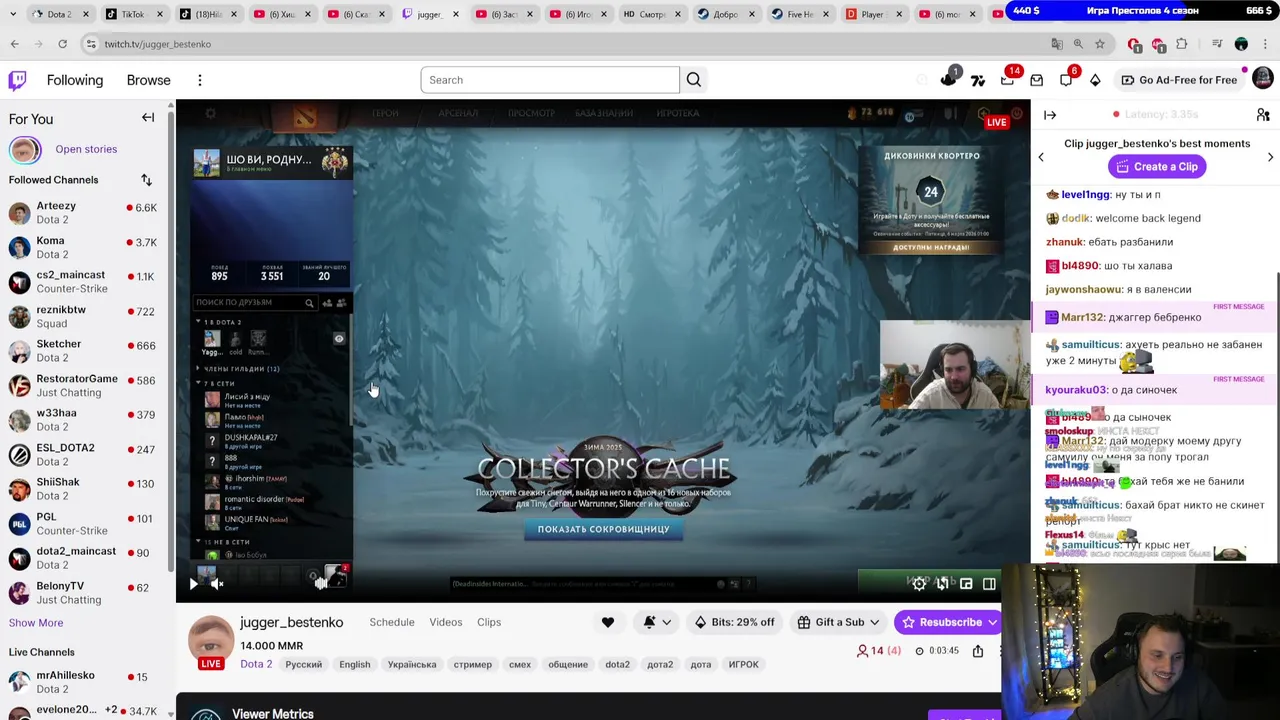This screenshot has width=1280, height=720.
Task: Unmute the stream volume
Action: pos(216,584)
